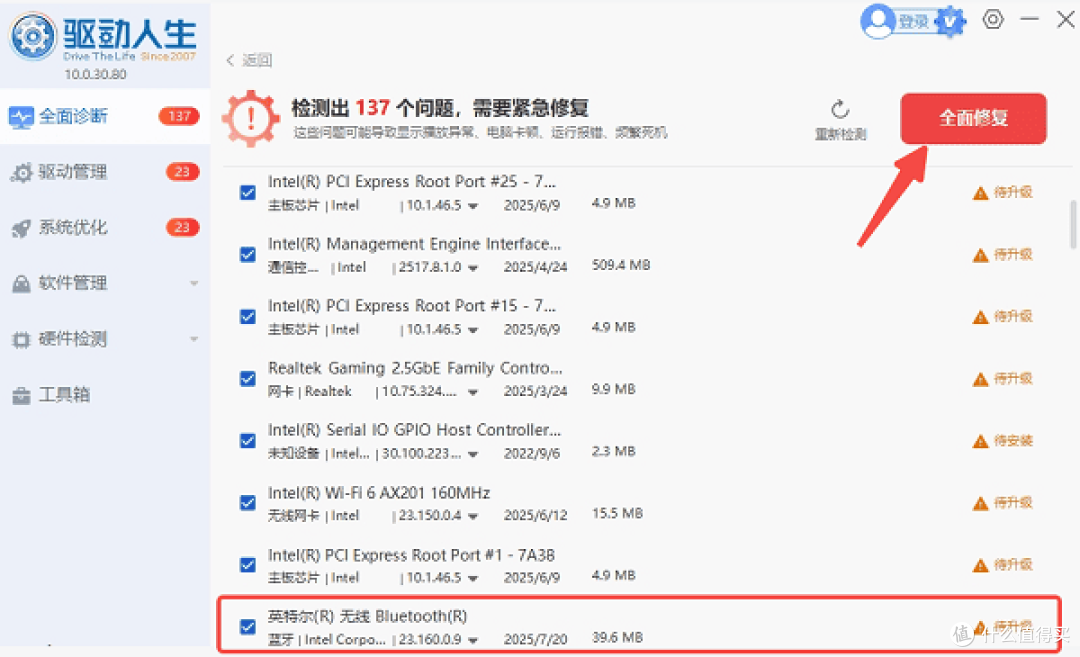Click the 登录 login button
This screenshot has height=657, width=1080.
(x=913, y=22)
